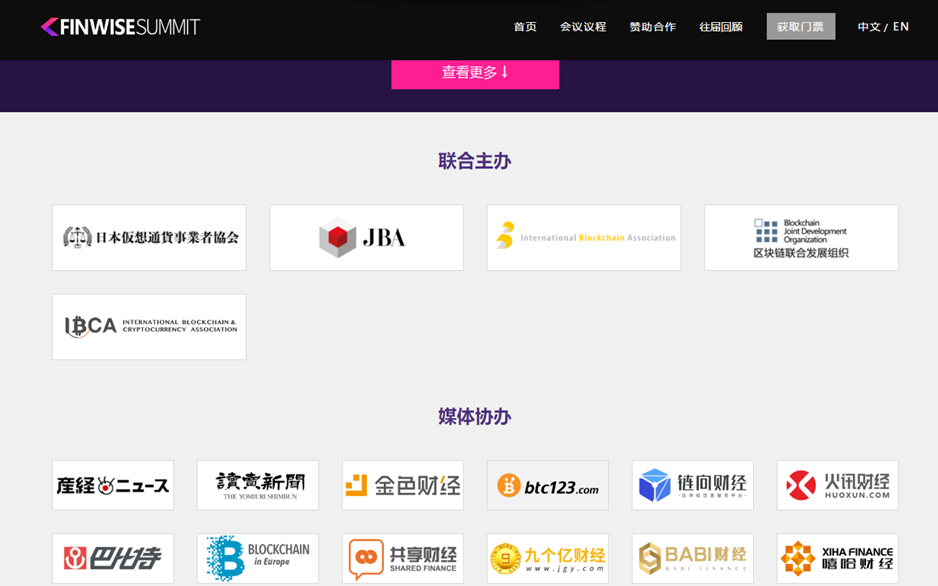Click 共享财经 Shared Finance logo

[403, 558]
